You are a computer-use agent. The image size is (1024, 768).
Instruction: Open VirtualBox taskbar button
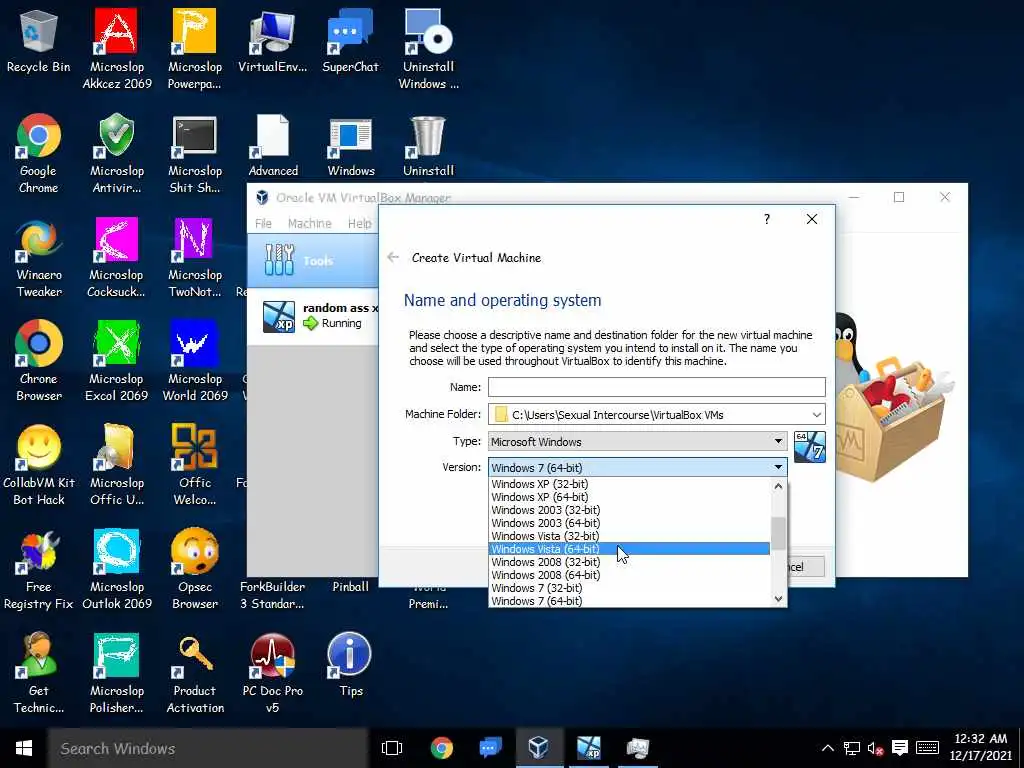[x=539, y=748]
